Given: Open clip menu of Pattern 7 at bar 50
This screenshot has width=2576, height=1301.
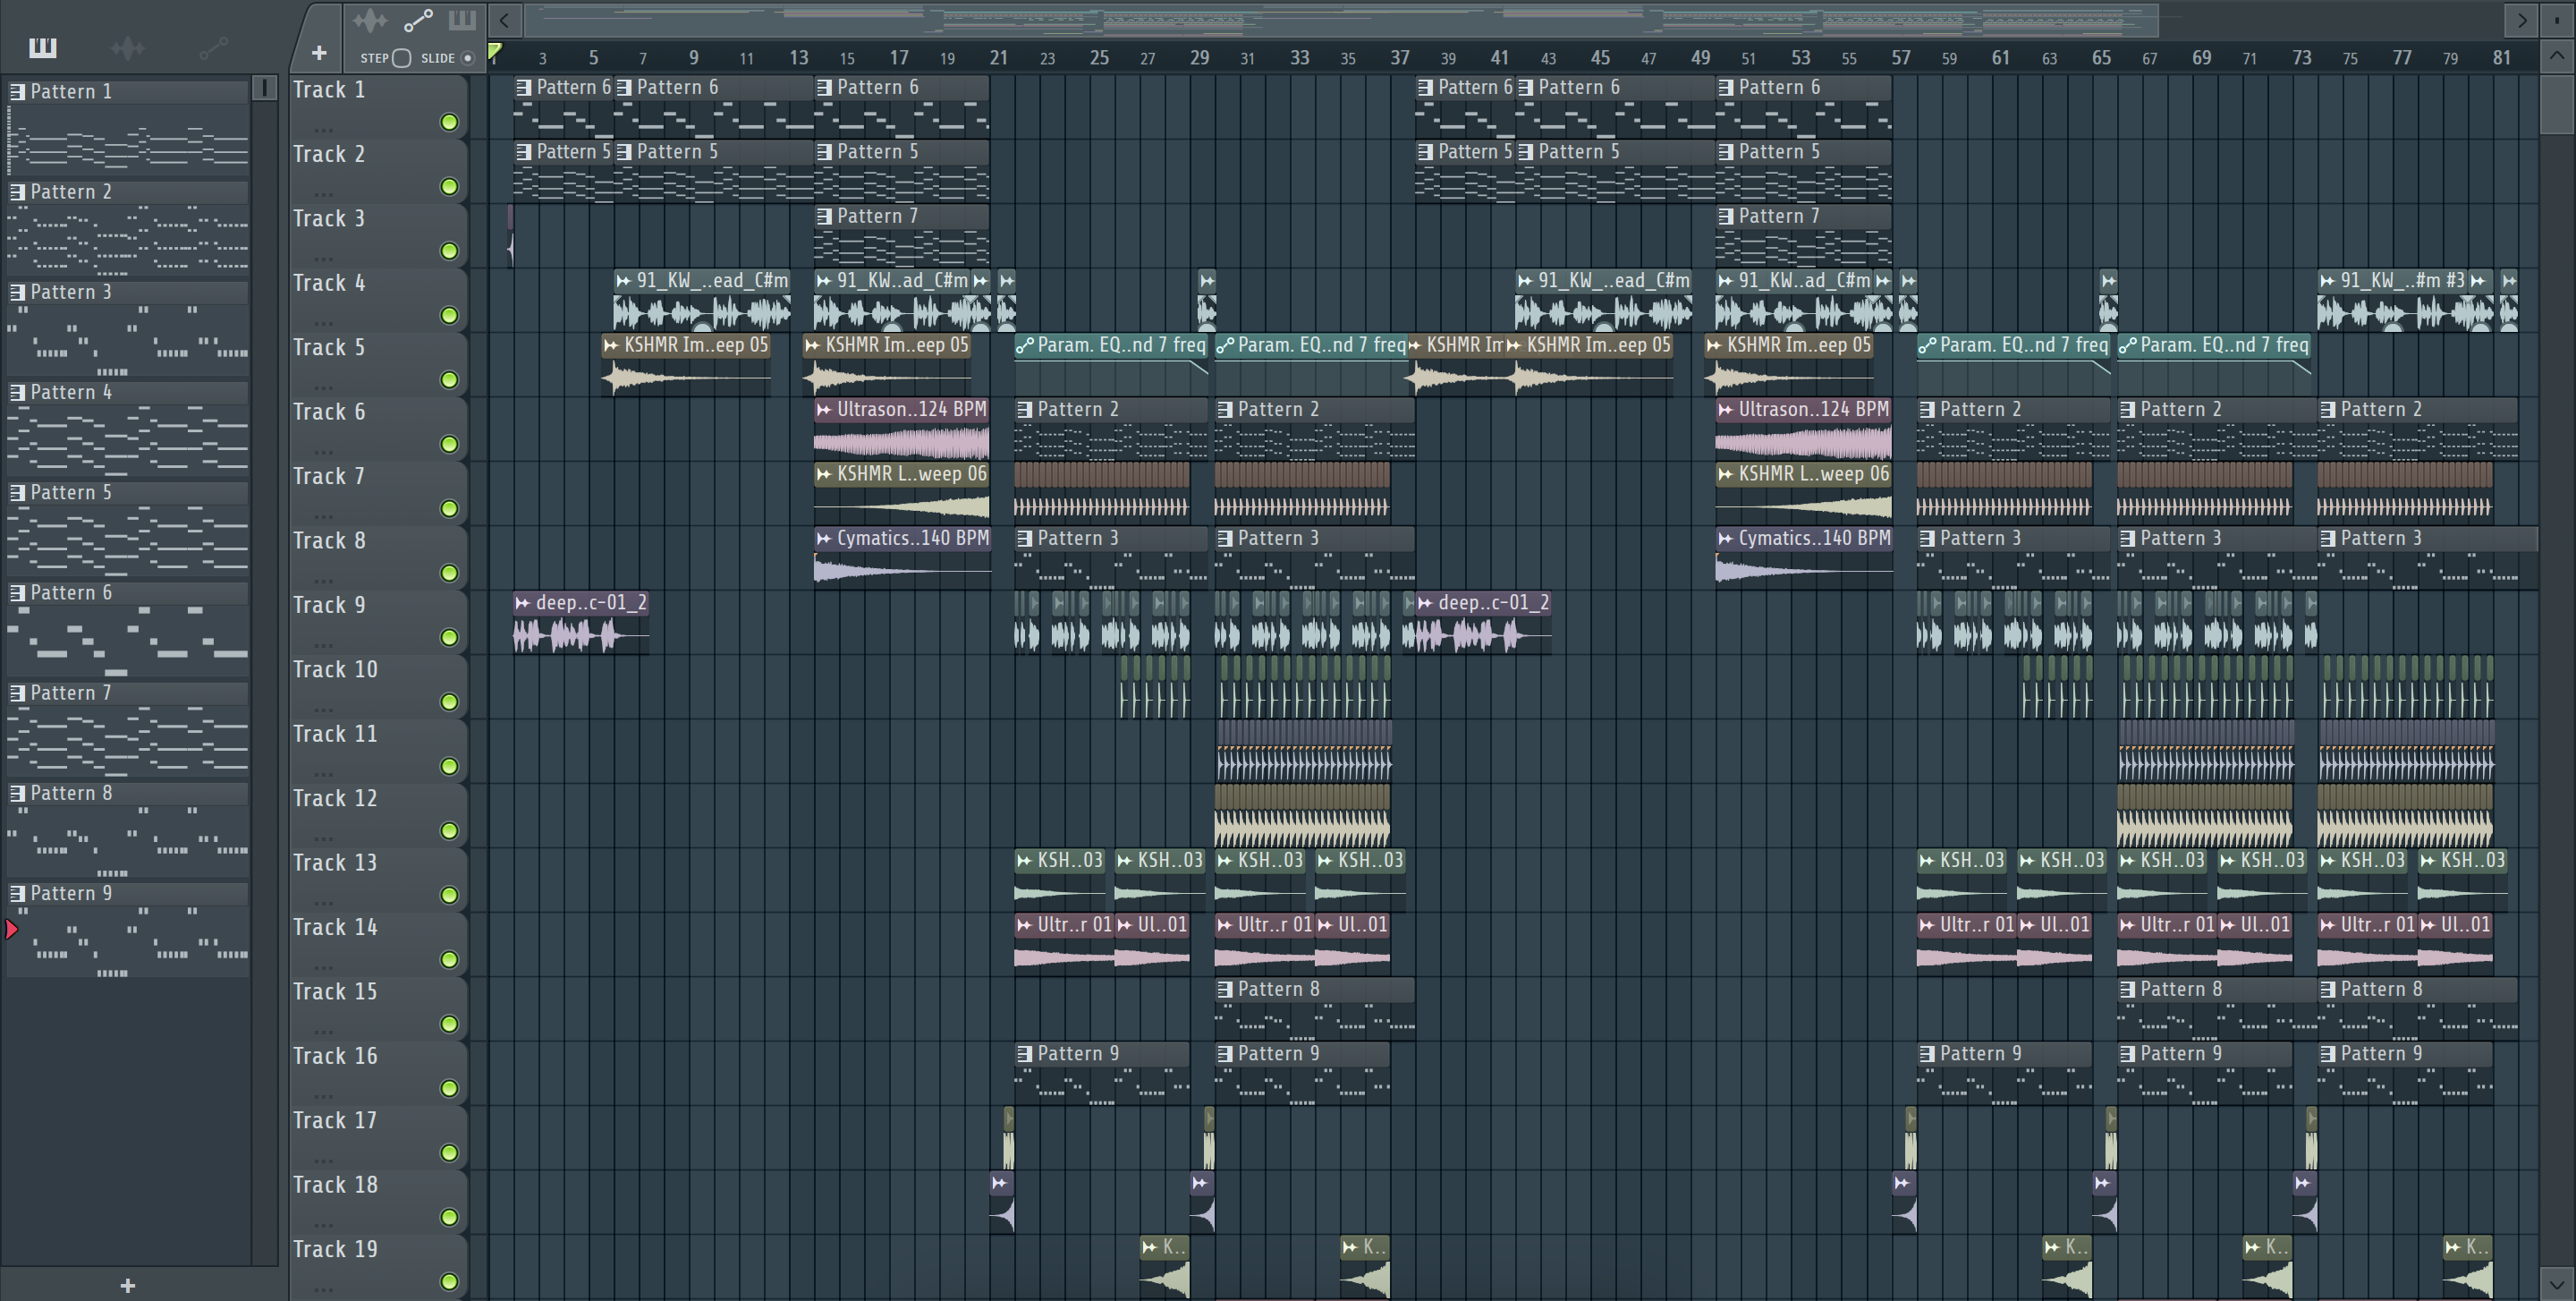Looking at the screenshot, I should coord(1725,216).
